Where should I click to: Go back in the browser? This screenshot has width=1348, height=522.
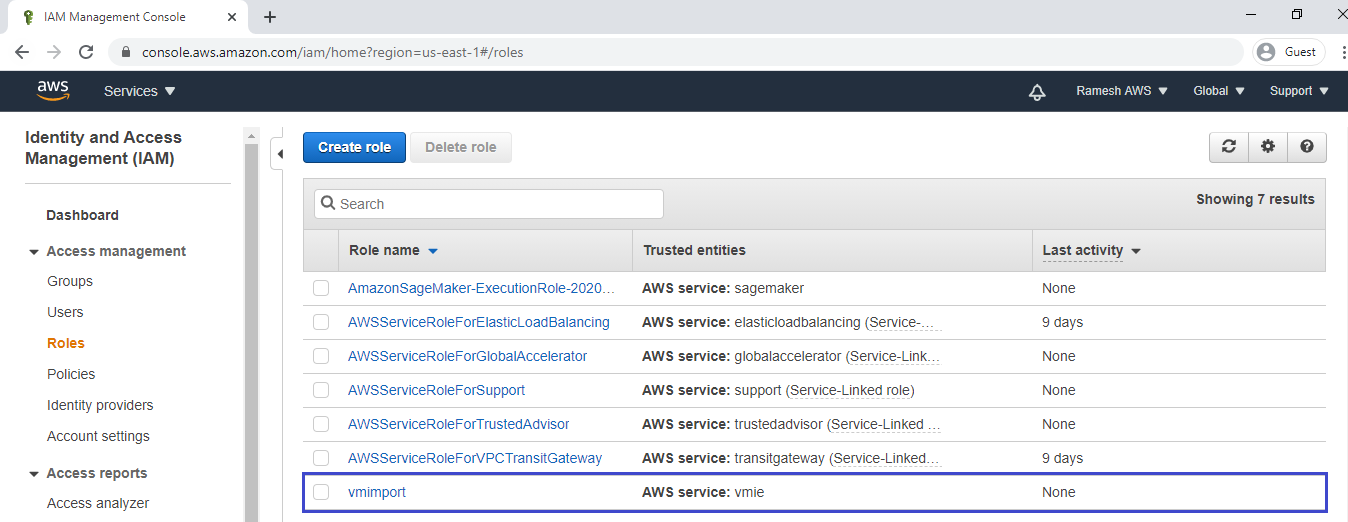tap(22, 52)
